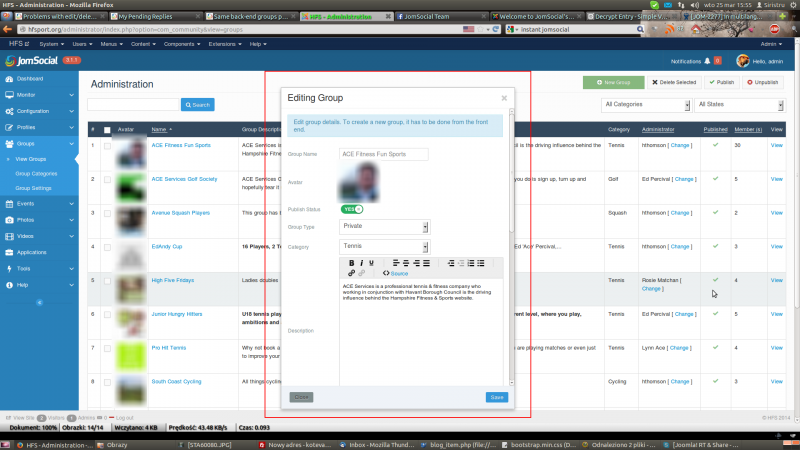Screen dimensions: 800x450
Task: Toggle italic in the description editor
Action: click(x=361, y=263)
